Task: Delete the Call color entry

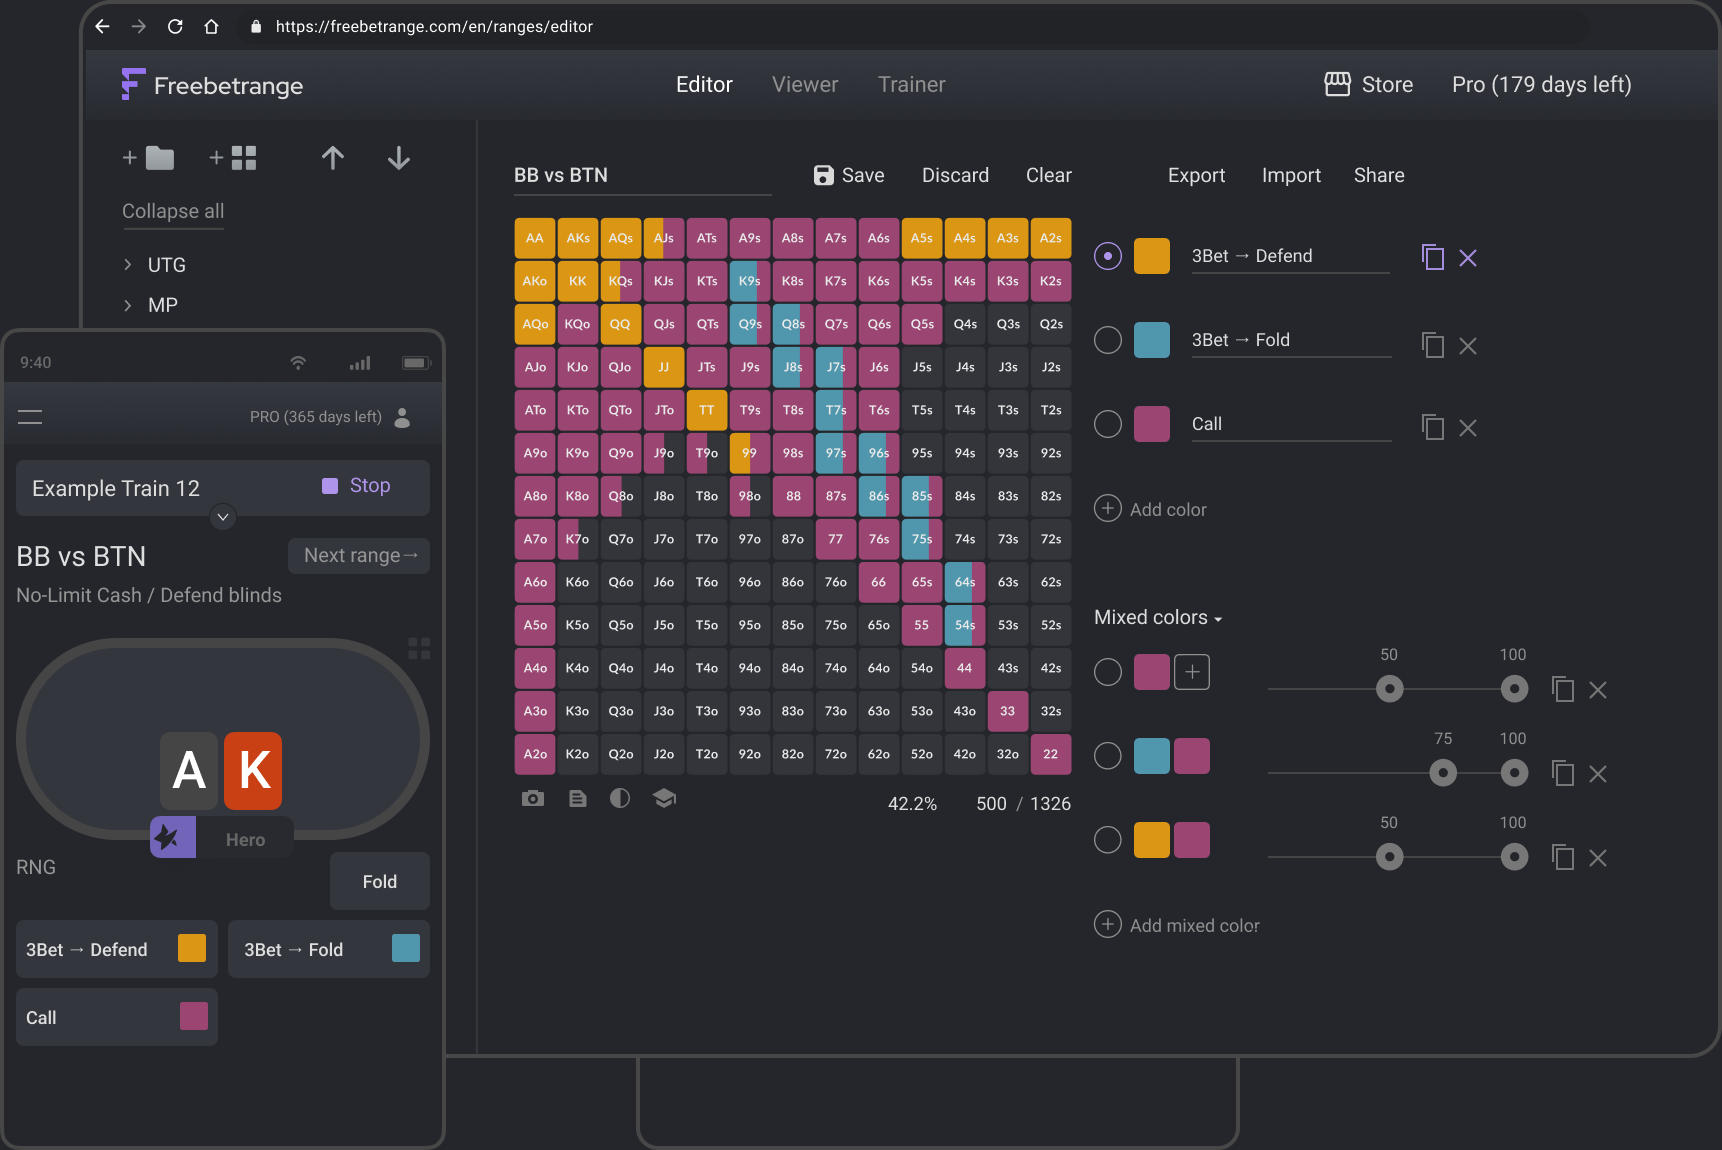Action: [1468, 428]
